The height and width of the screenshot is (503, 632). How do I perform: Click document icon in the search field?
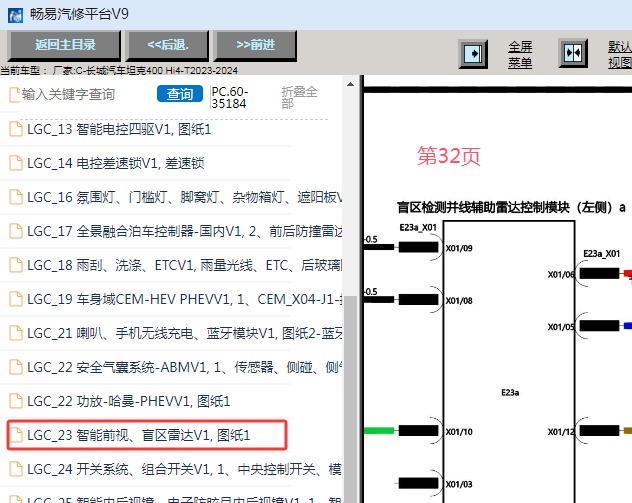[15, 94]
